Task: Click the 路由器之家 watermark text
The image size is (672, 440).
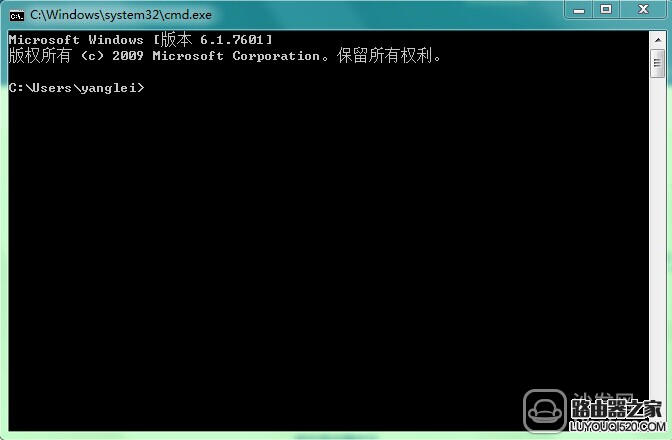Action: [616, 408]
